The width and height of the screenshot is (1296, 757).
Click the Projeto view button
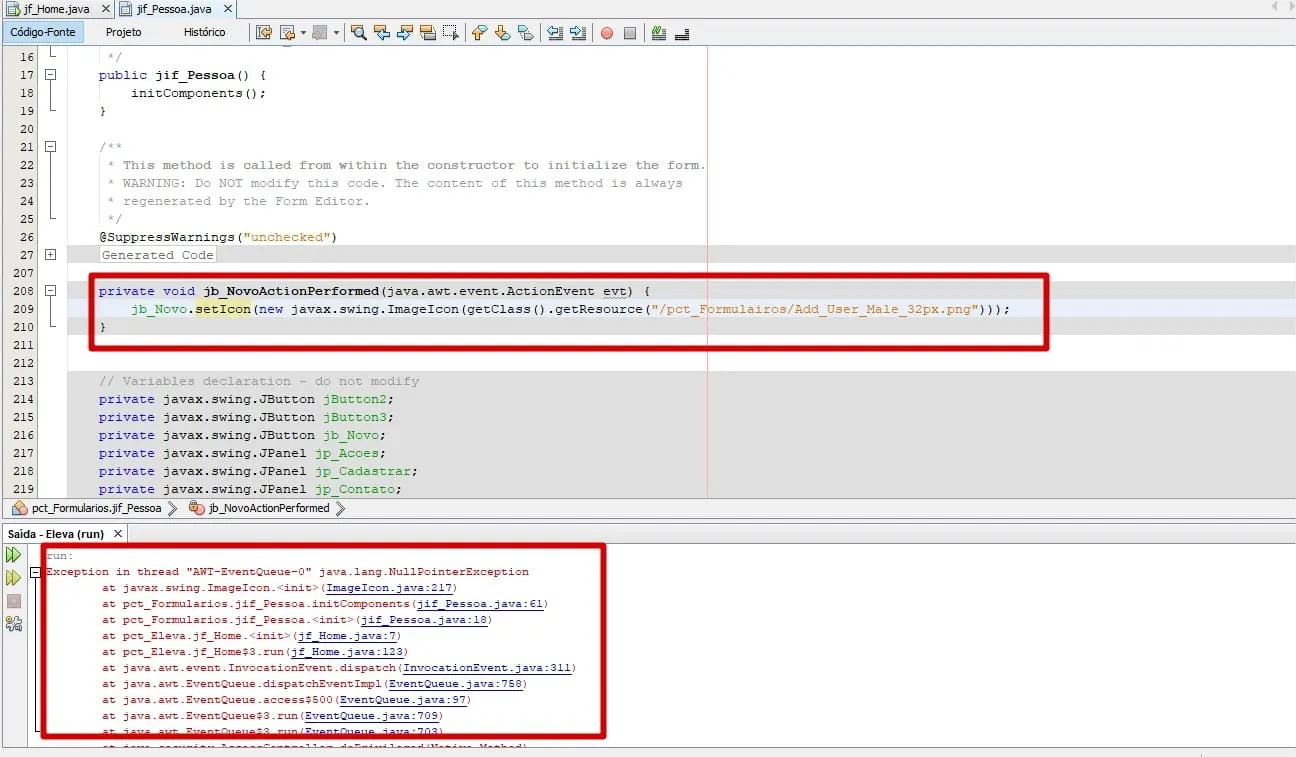click(x=124, y=32)
